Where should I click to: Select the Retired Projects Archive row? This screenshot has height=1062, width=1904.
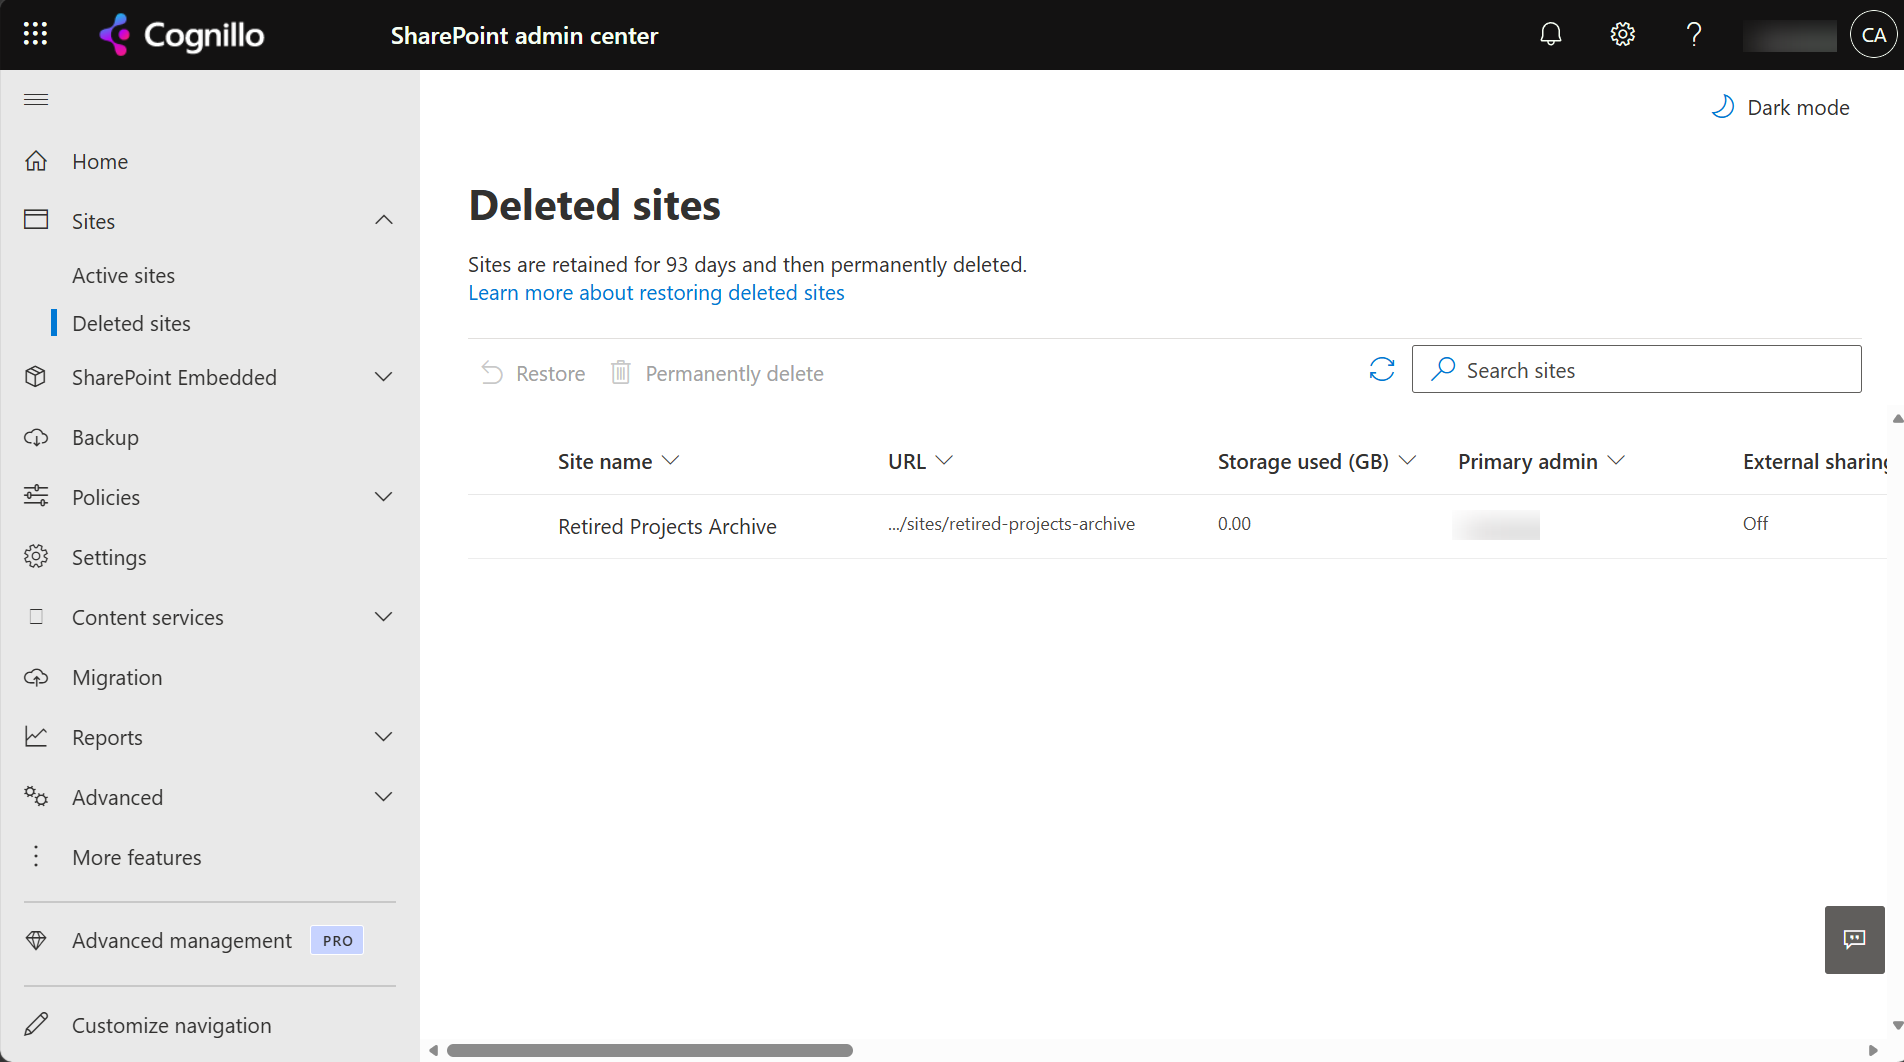coord(1177,526)
